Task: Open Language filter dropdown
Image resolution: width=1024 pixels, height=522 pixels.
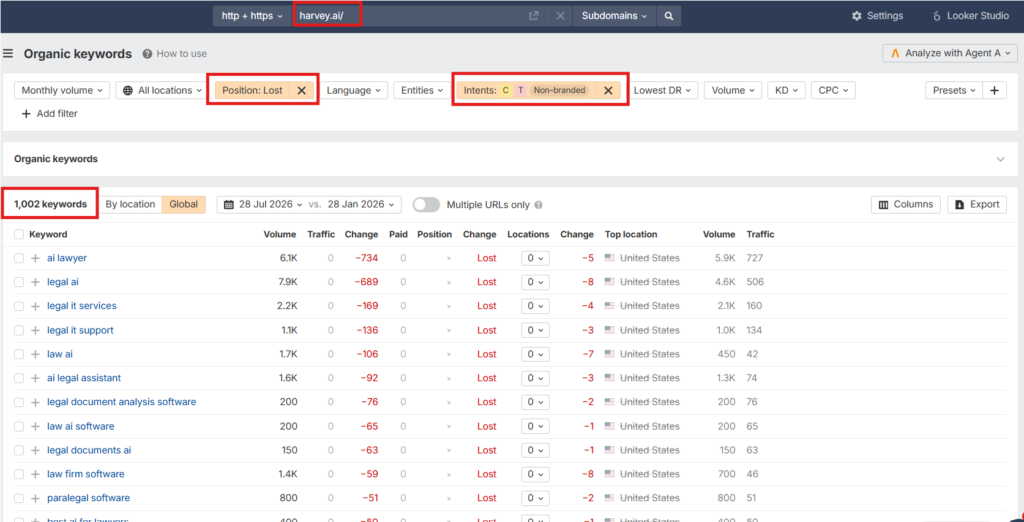Action: 354,91
